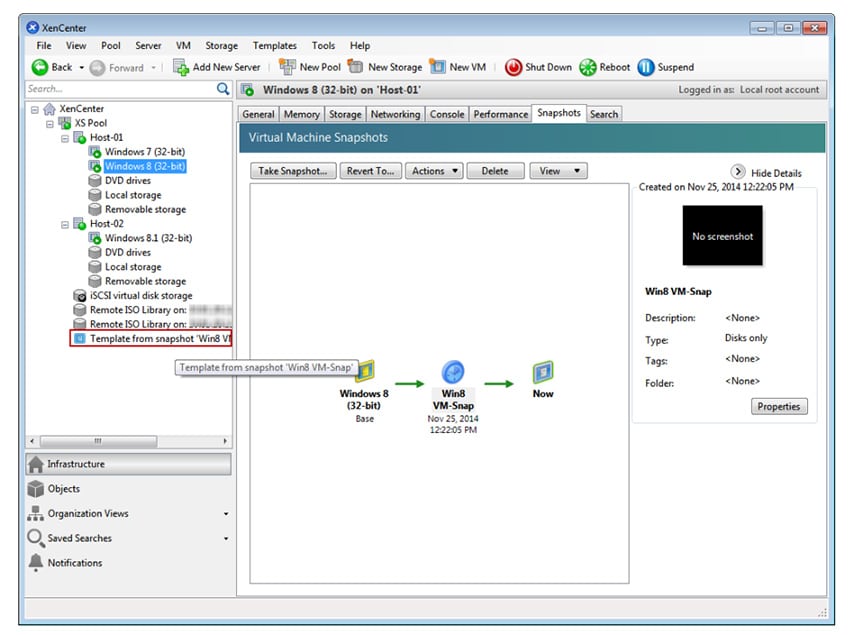This screenshot has width=850, height=635.
Task: Click the red Shut Down icon
Action: 513,67
